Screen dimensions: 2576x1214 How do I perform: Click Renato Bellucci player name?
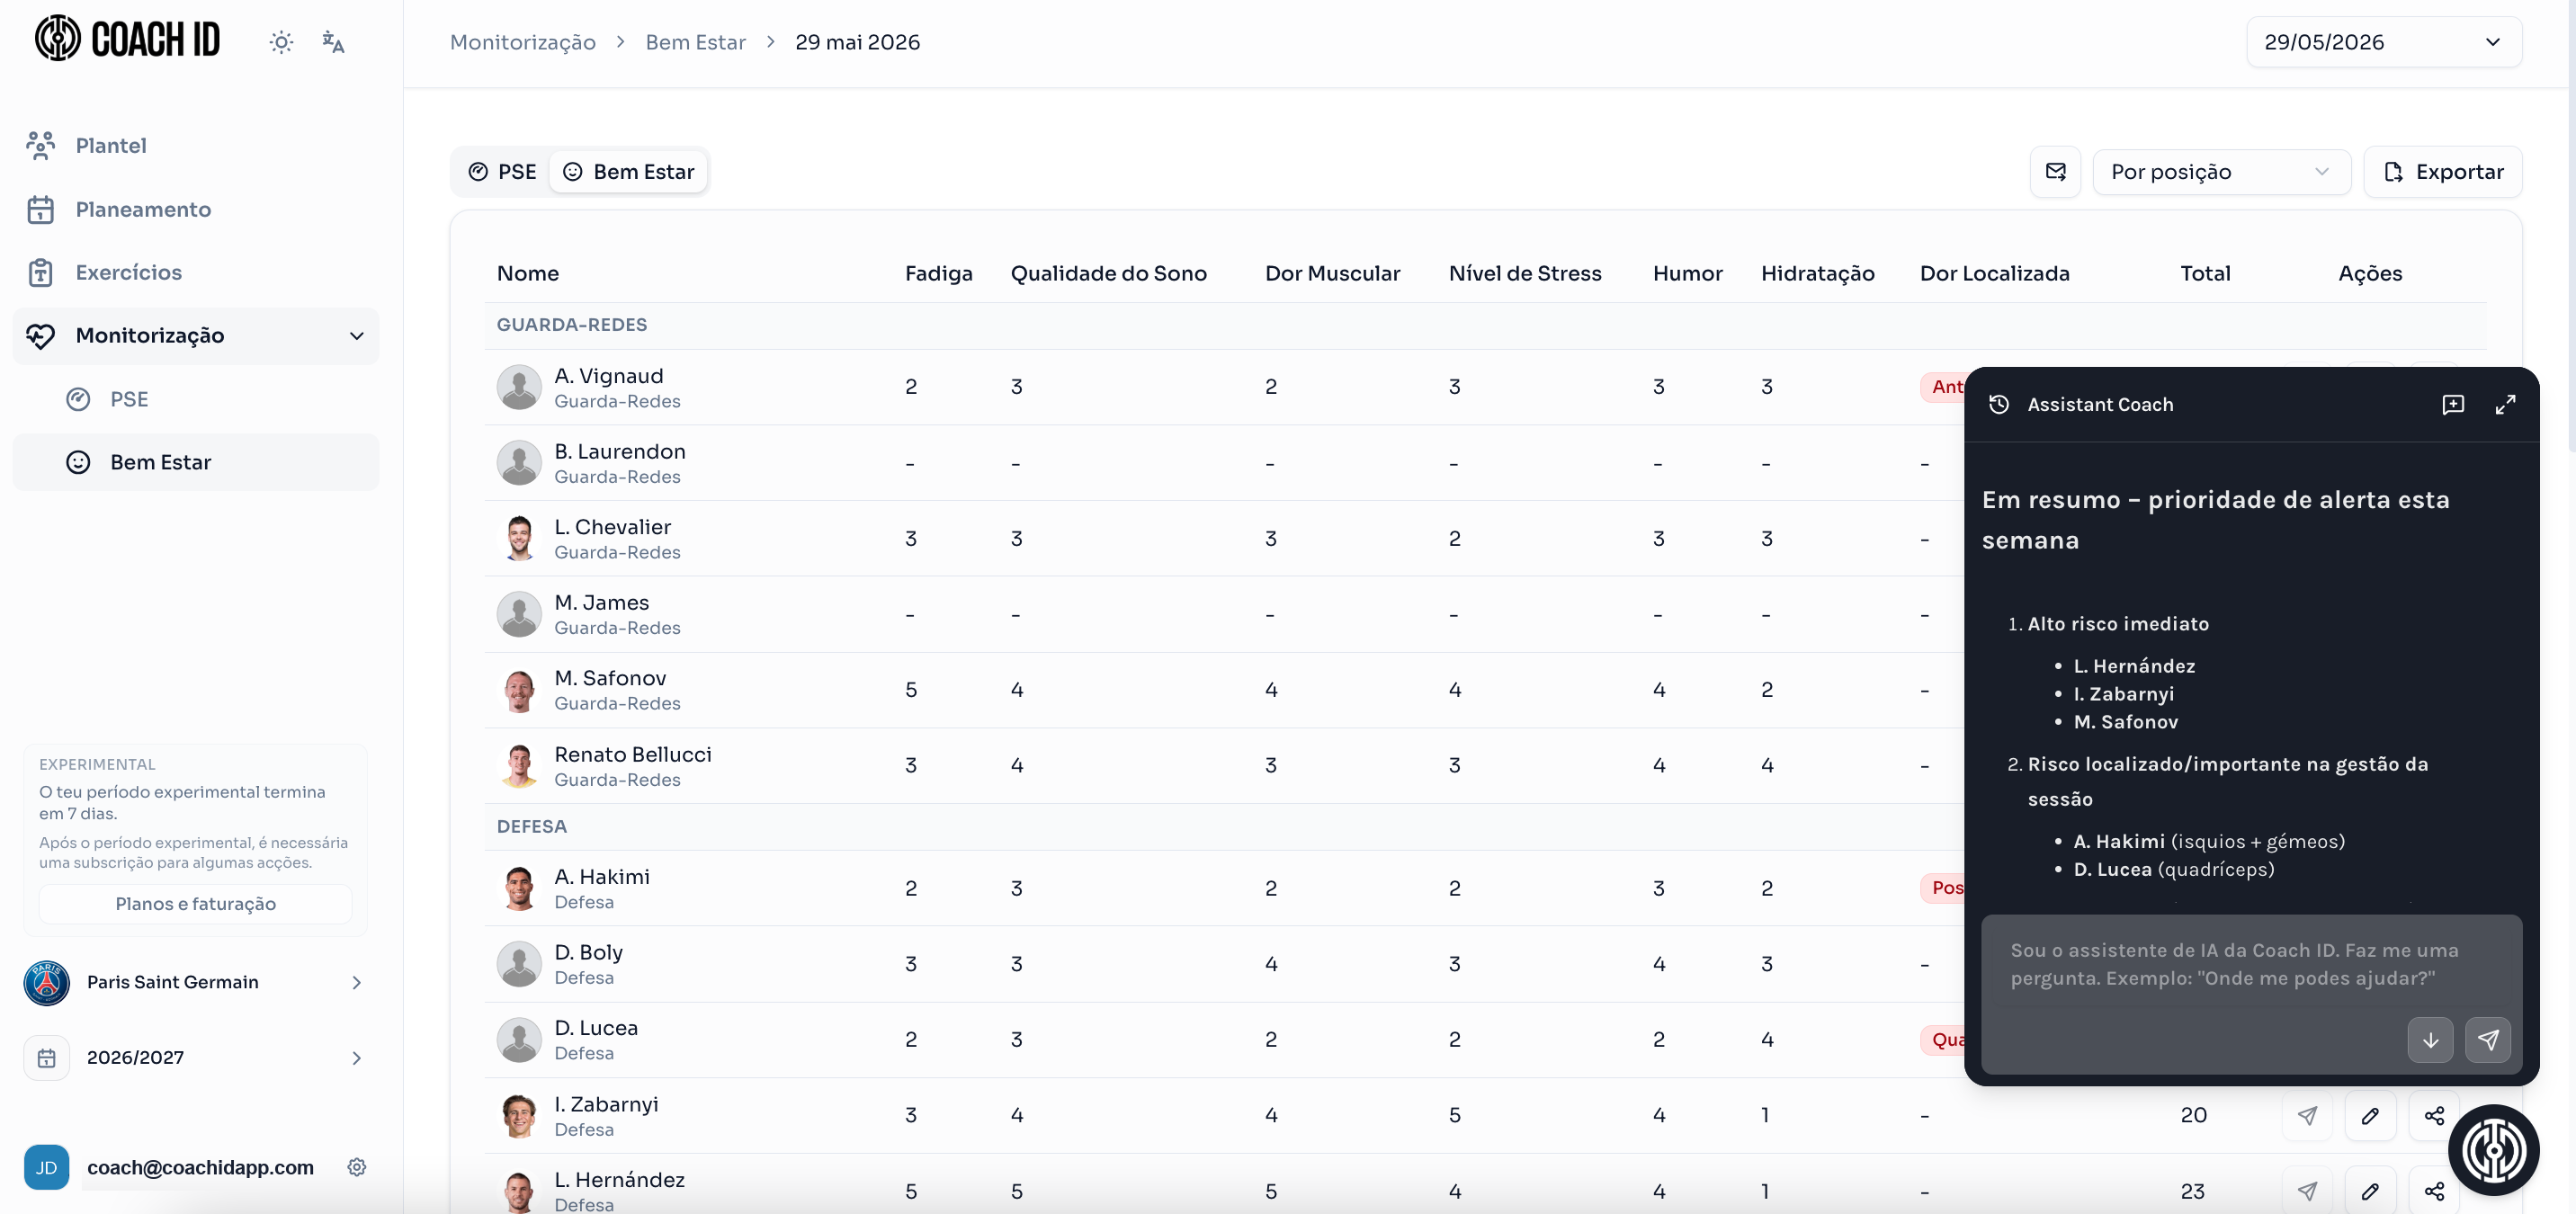click(633, 754)
